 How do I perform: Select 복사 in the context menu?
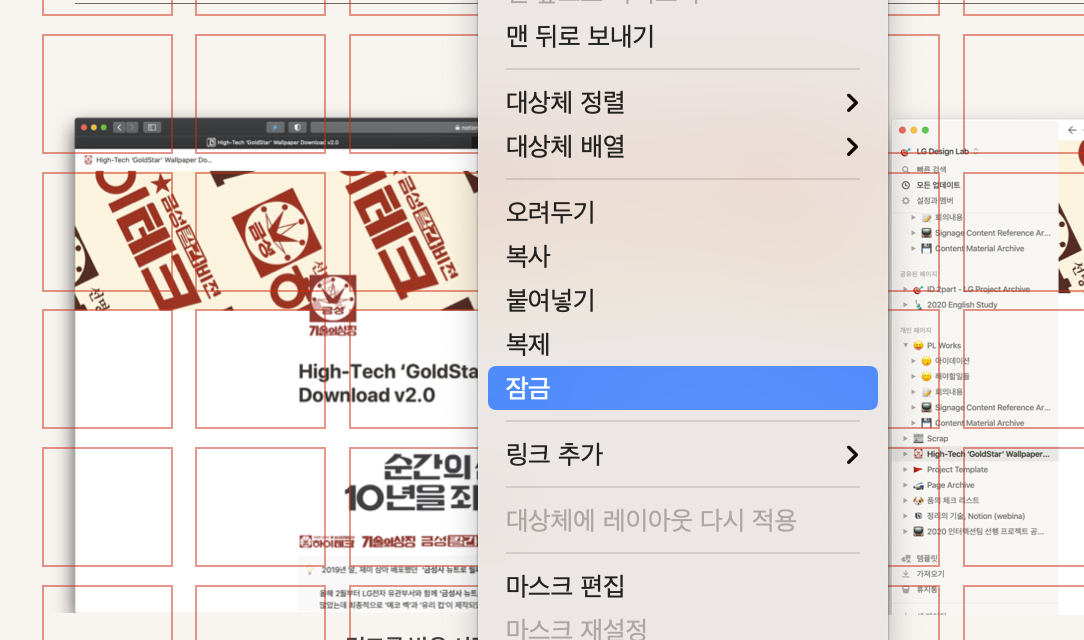pos(682,256)
